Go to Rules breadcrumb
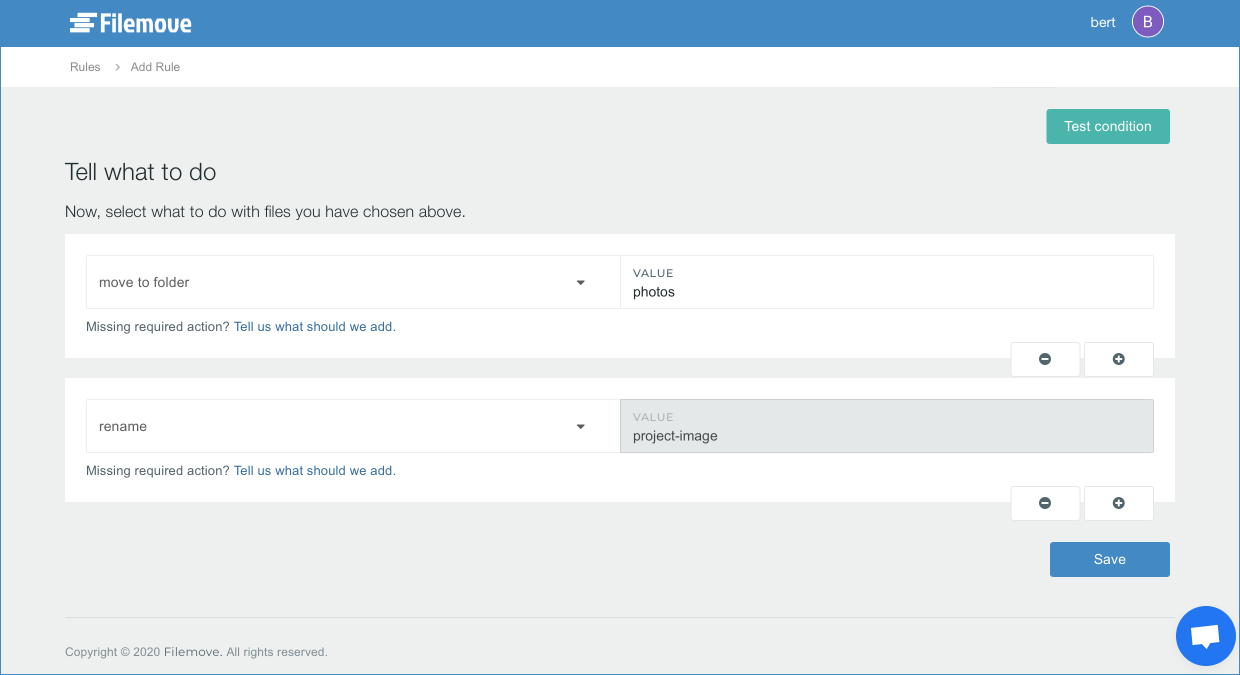This screenshot has height=675, width=1240. [85, 67]
